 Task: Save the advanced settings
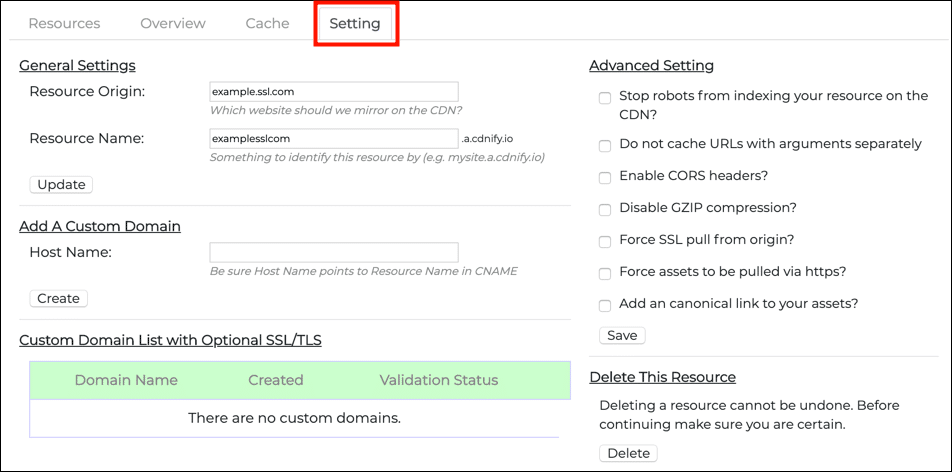coord(622,336)
